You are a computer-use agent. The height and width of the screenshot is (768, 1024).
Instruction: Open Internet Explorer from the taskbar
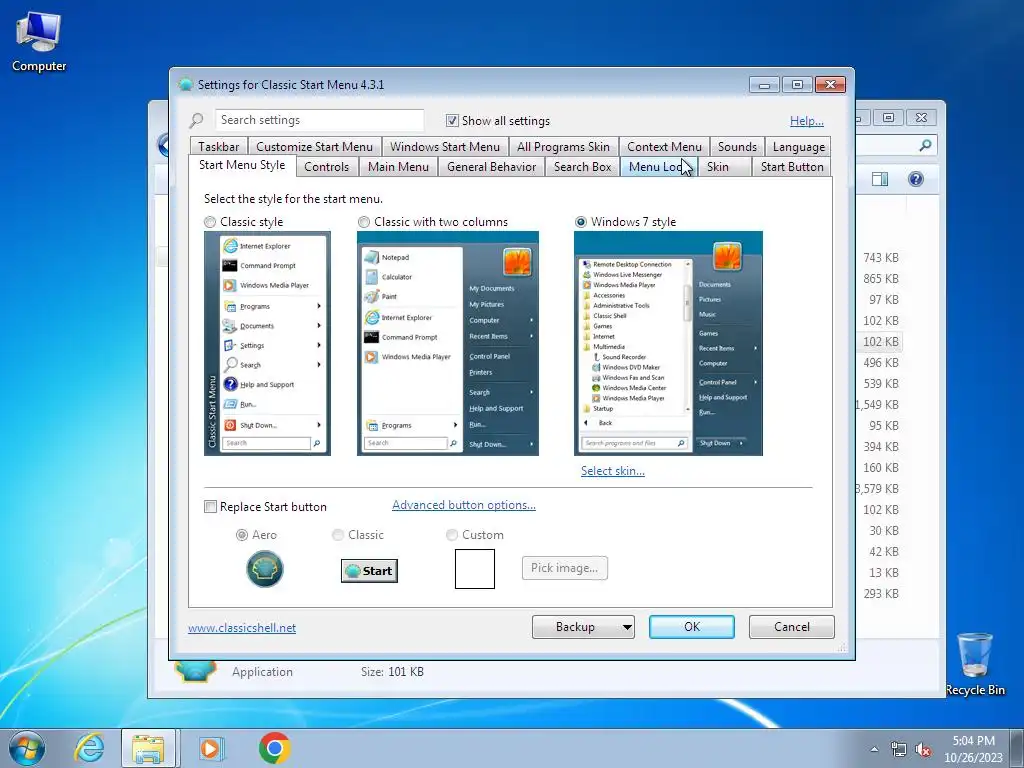point(89,748)
